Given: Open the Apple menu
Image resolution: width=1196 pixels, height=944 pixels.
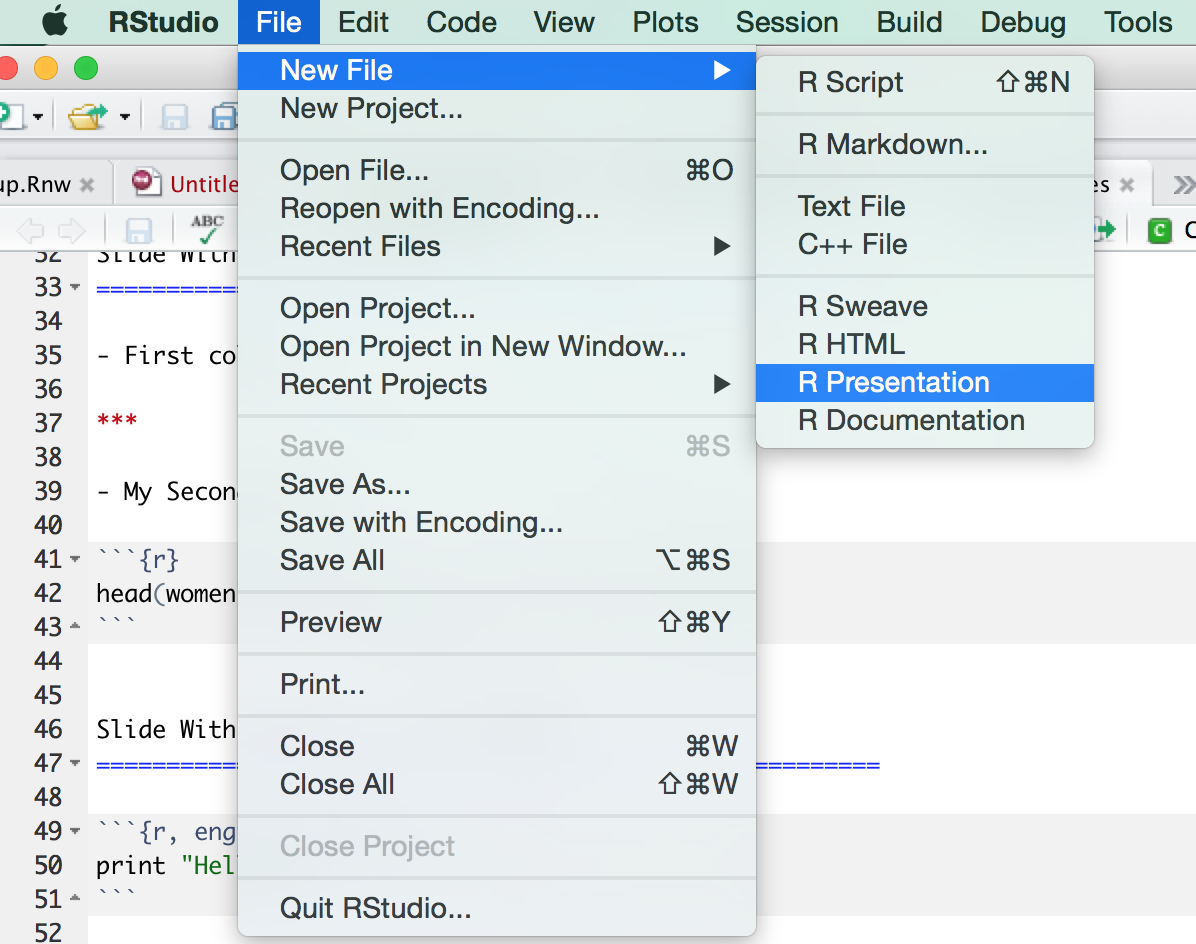Looking at the screenshot, I should click(54, 22).
